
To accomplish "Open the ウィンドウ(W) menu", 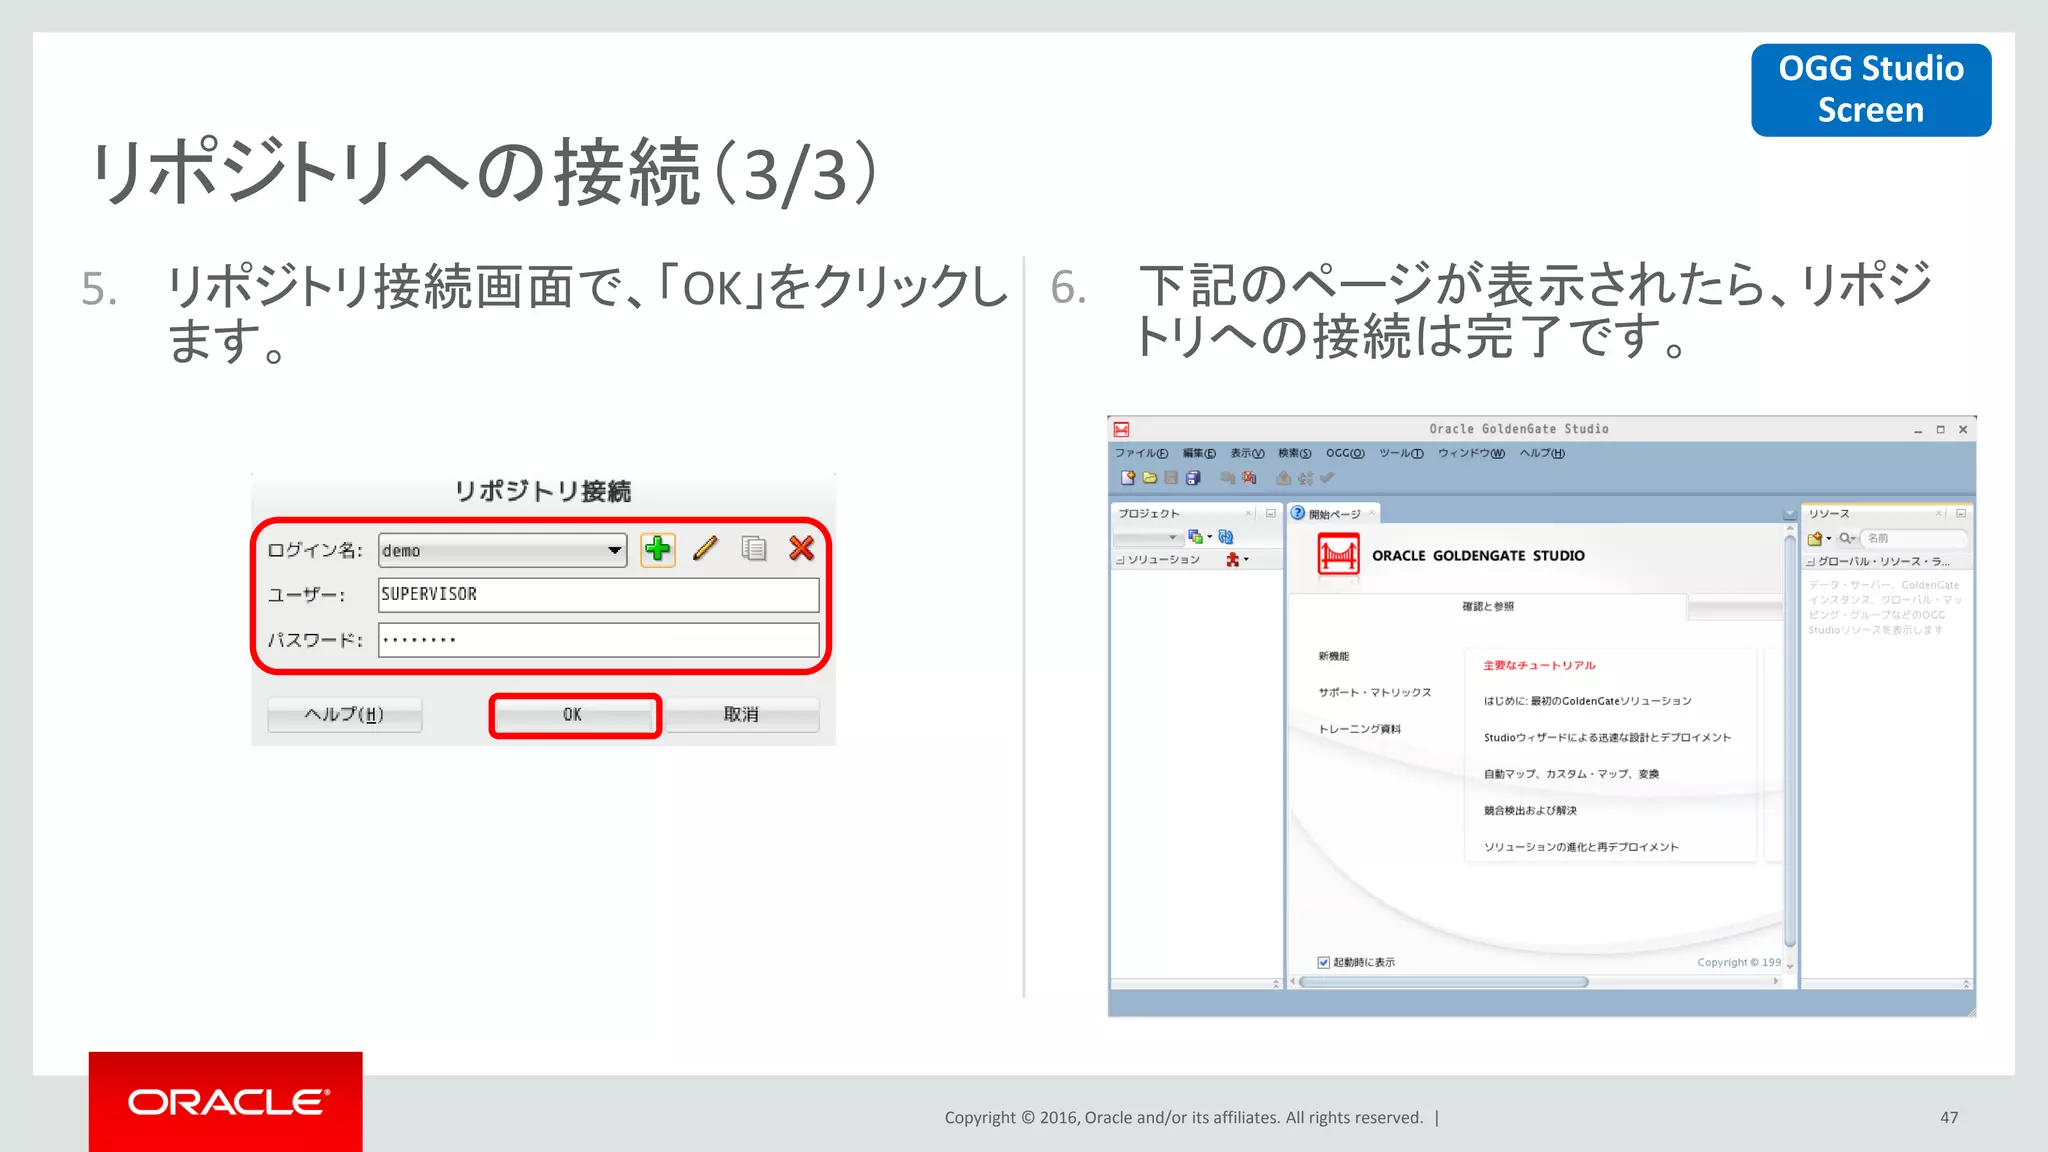I will [1471, 453].
